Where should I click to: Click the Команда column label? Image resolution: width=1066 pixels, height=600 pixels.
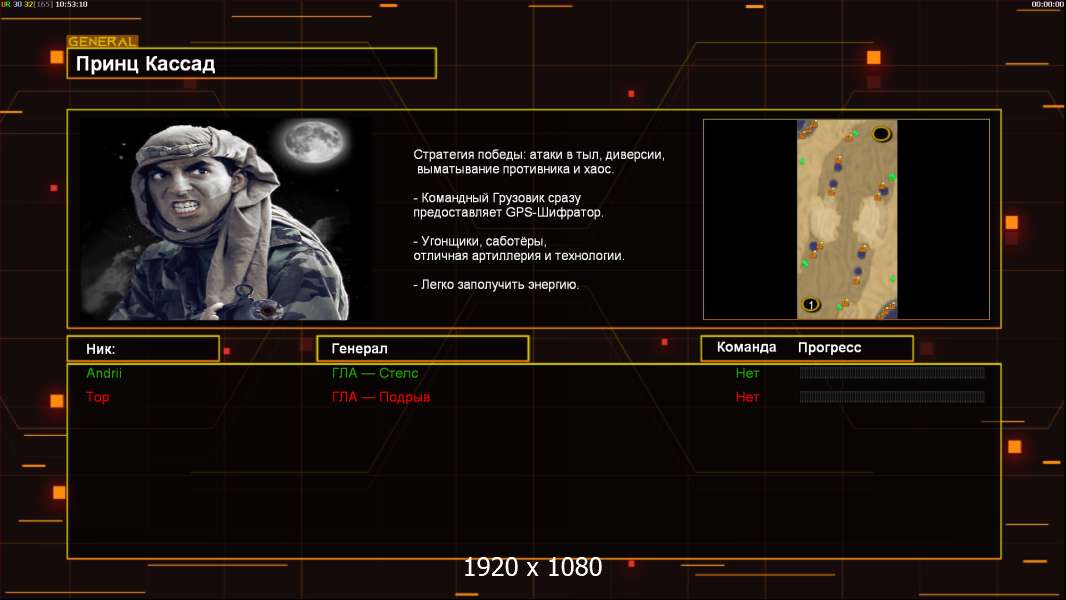click(x=746, y=347)
